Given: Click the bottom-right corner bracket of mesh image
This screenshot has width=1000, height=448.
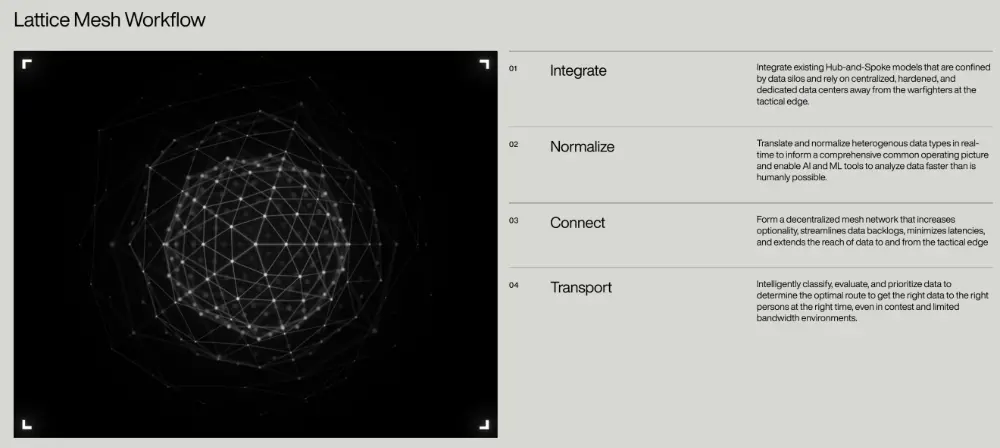Looking at the screenshot, I should point(484,423).
